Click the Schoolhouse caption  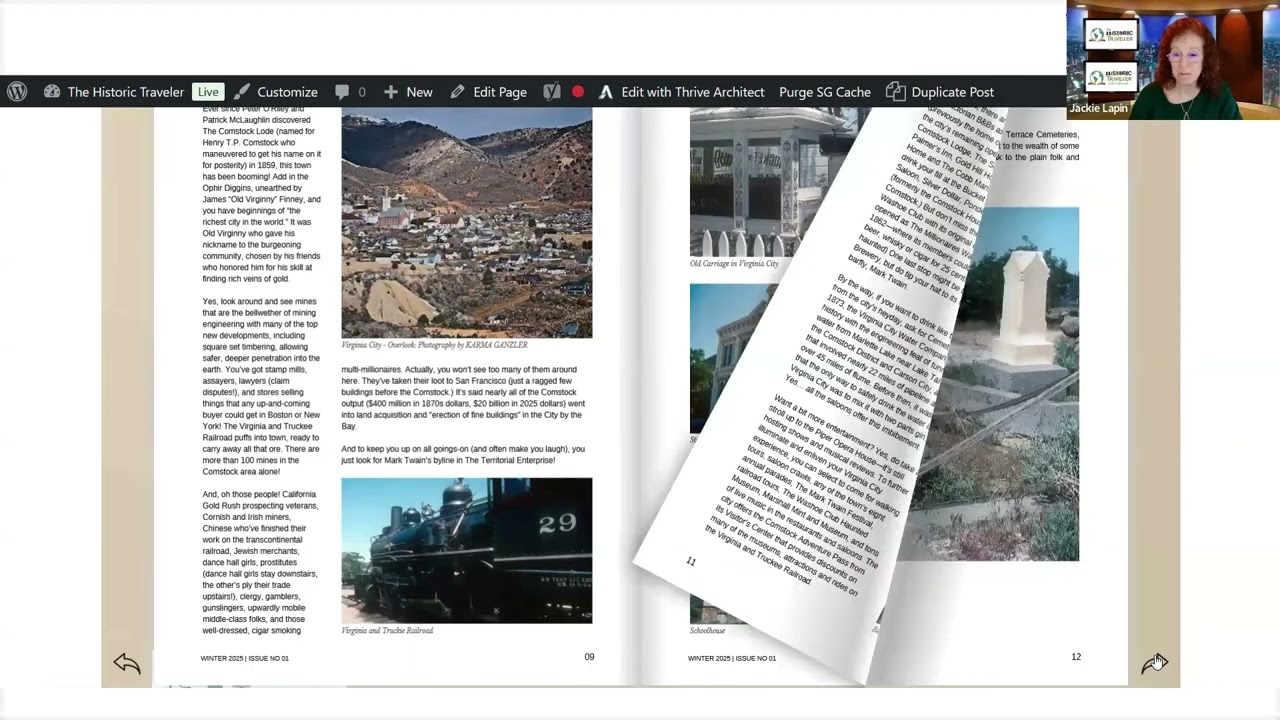point(707,631)
